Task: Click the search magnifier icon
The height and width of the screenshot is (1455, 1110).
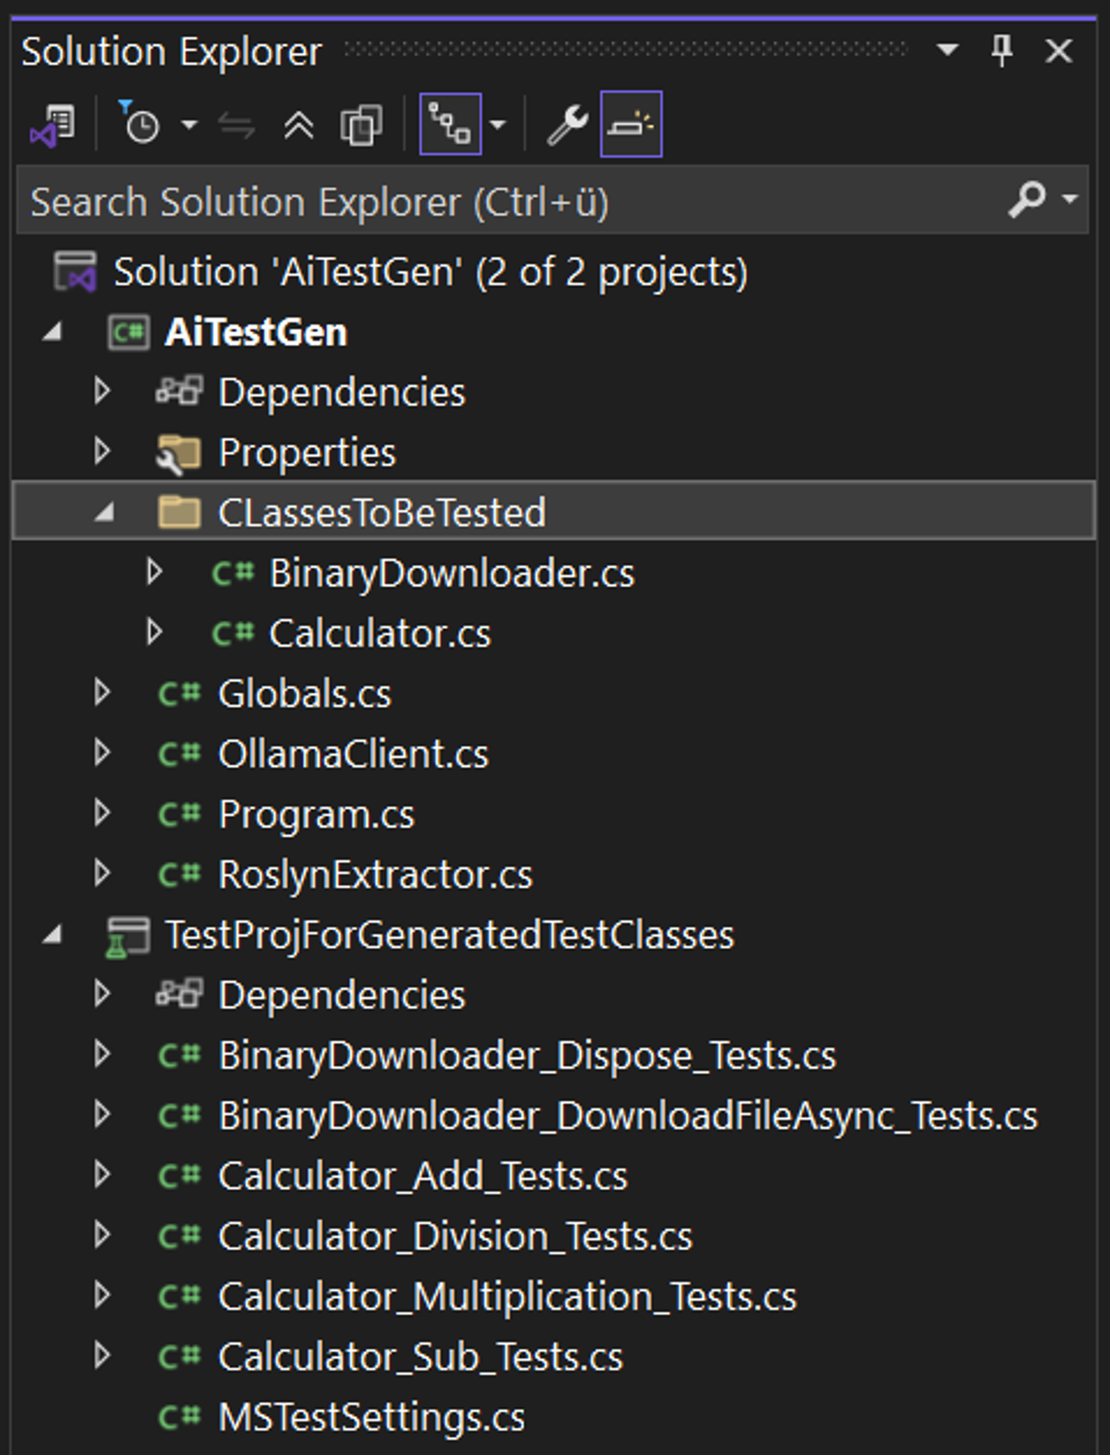Action: (1027, 200)
